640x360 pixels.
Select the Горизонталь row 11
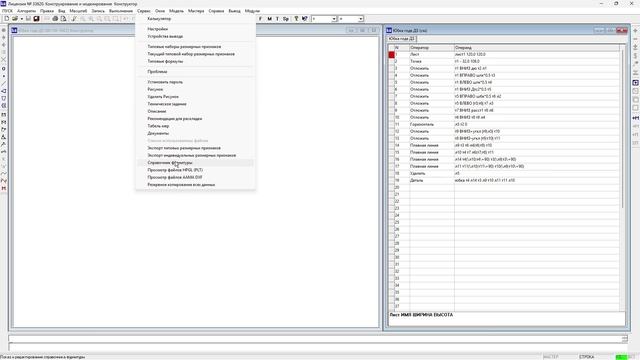pos(504,124)
